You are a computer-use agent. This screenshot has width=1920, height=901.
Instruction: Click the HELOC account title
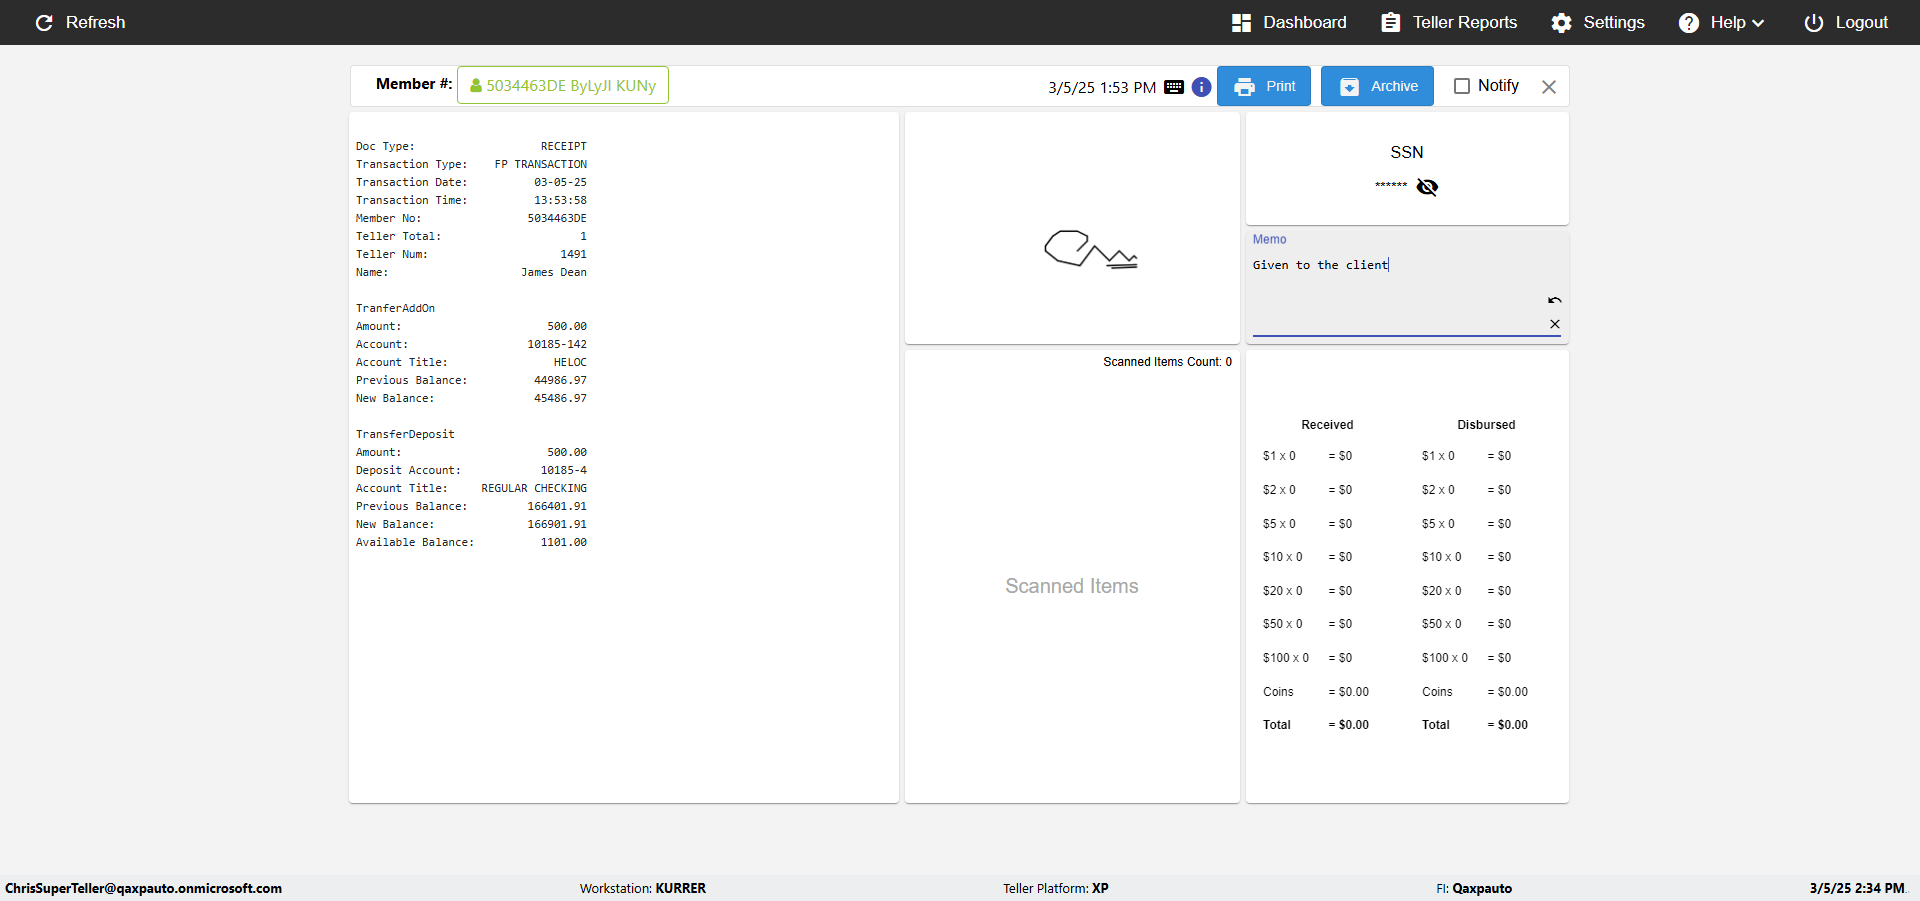coord(570,362)
